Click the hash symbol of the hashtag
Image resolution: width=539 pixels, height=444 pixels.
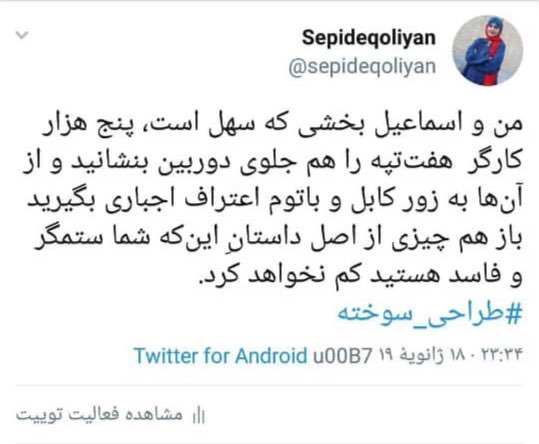(x=514, y=313)
